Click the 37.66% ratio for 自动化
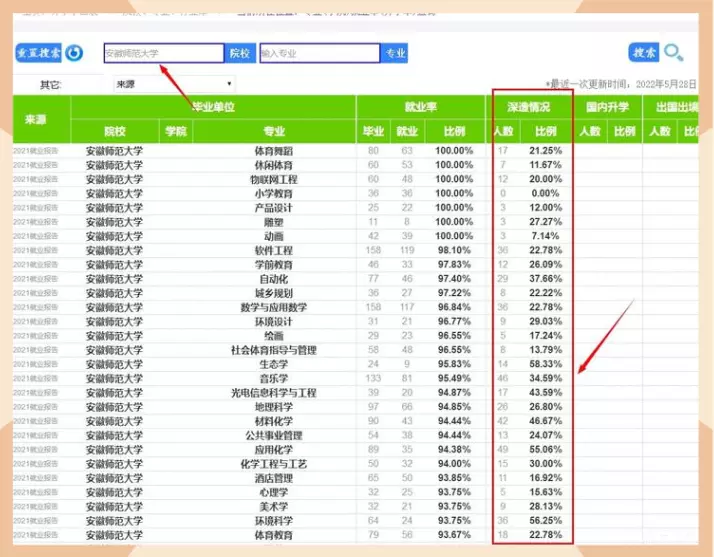This screenshot has height=557, width=714. click(546, 279)
